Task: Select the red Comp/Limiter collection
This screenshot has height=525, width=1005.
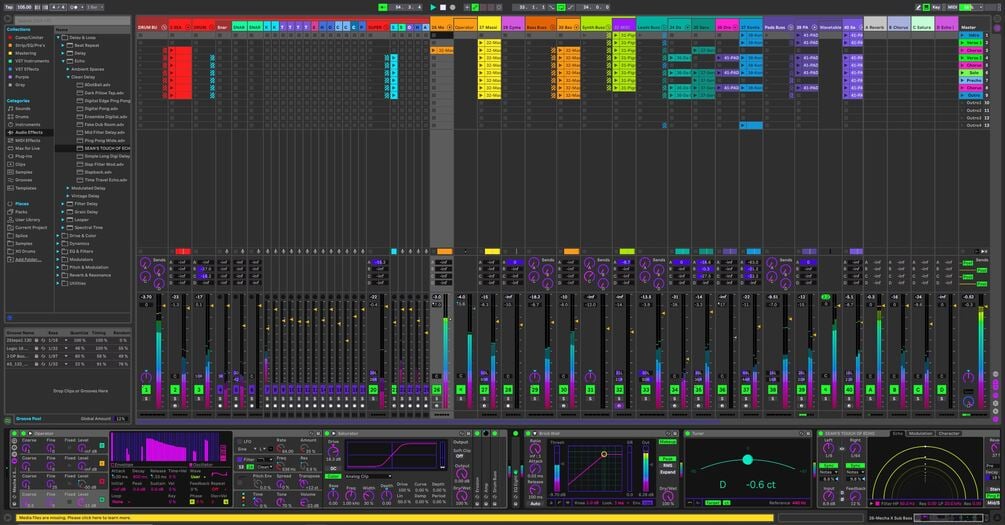Action: coord(29,37)
